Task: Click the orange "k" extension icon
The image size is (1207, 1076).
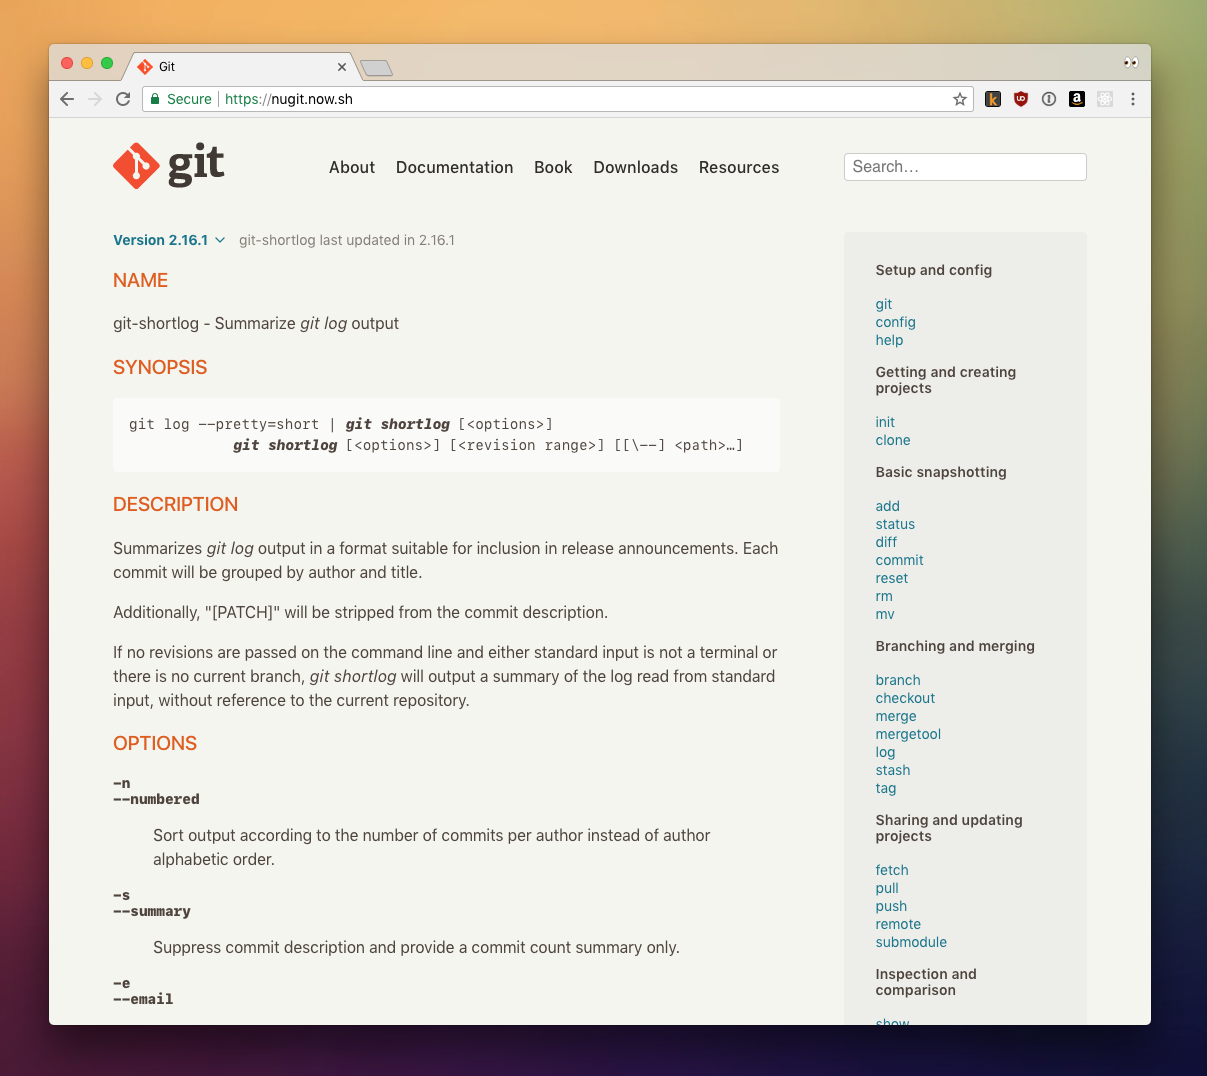Action: click(993, 99)
